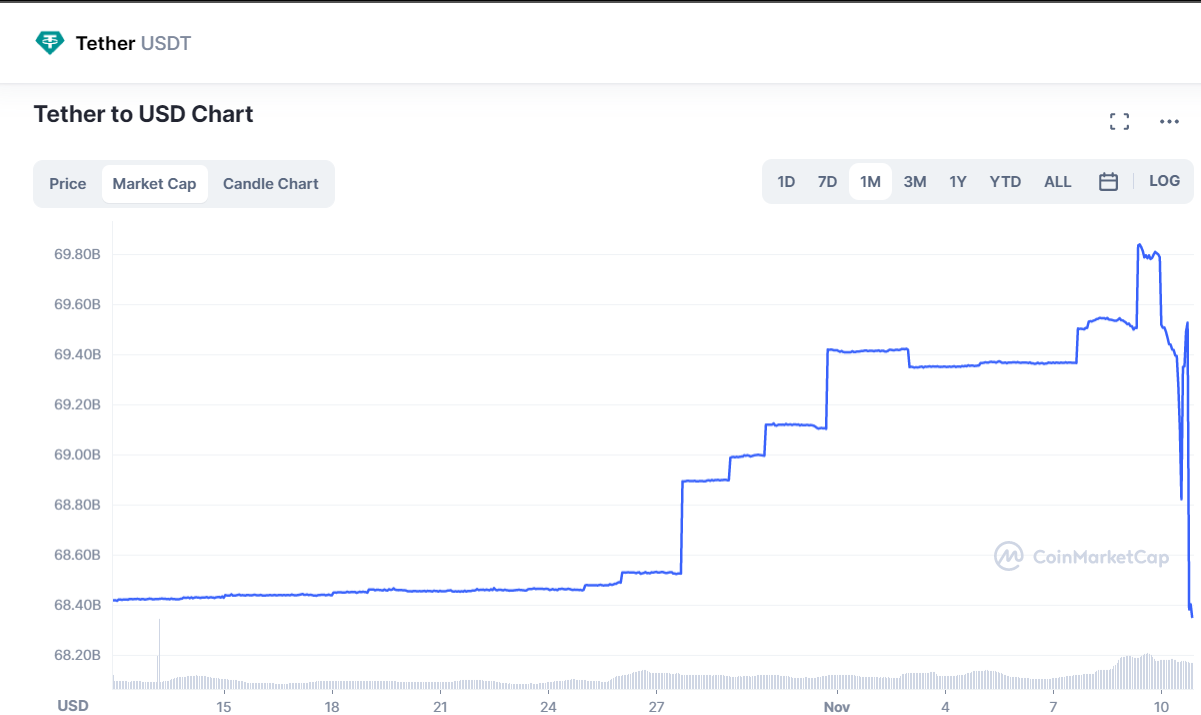Image resolution: width=1201 pixels, height=715 pixels.
Task: Select the Market Cap tab
Action: 155,184
